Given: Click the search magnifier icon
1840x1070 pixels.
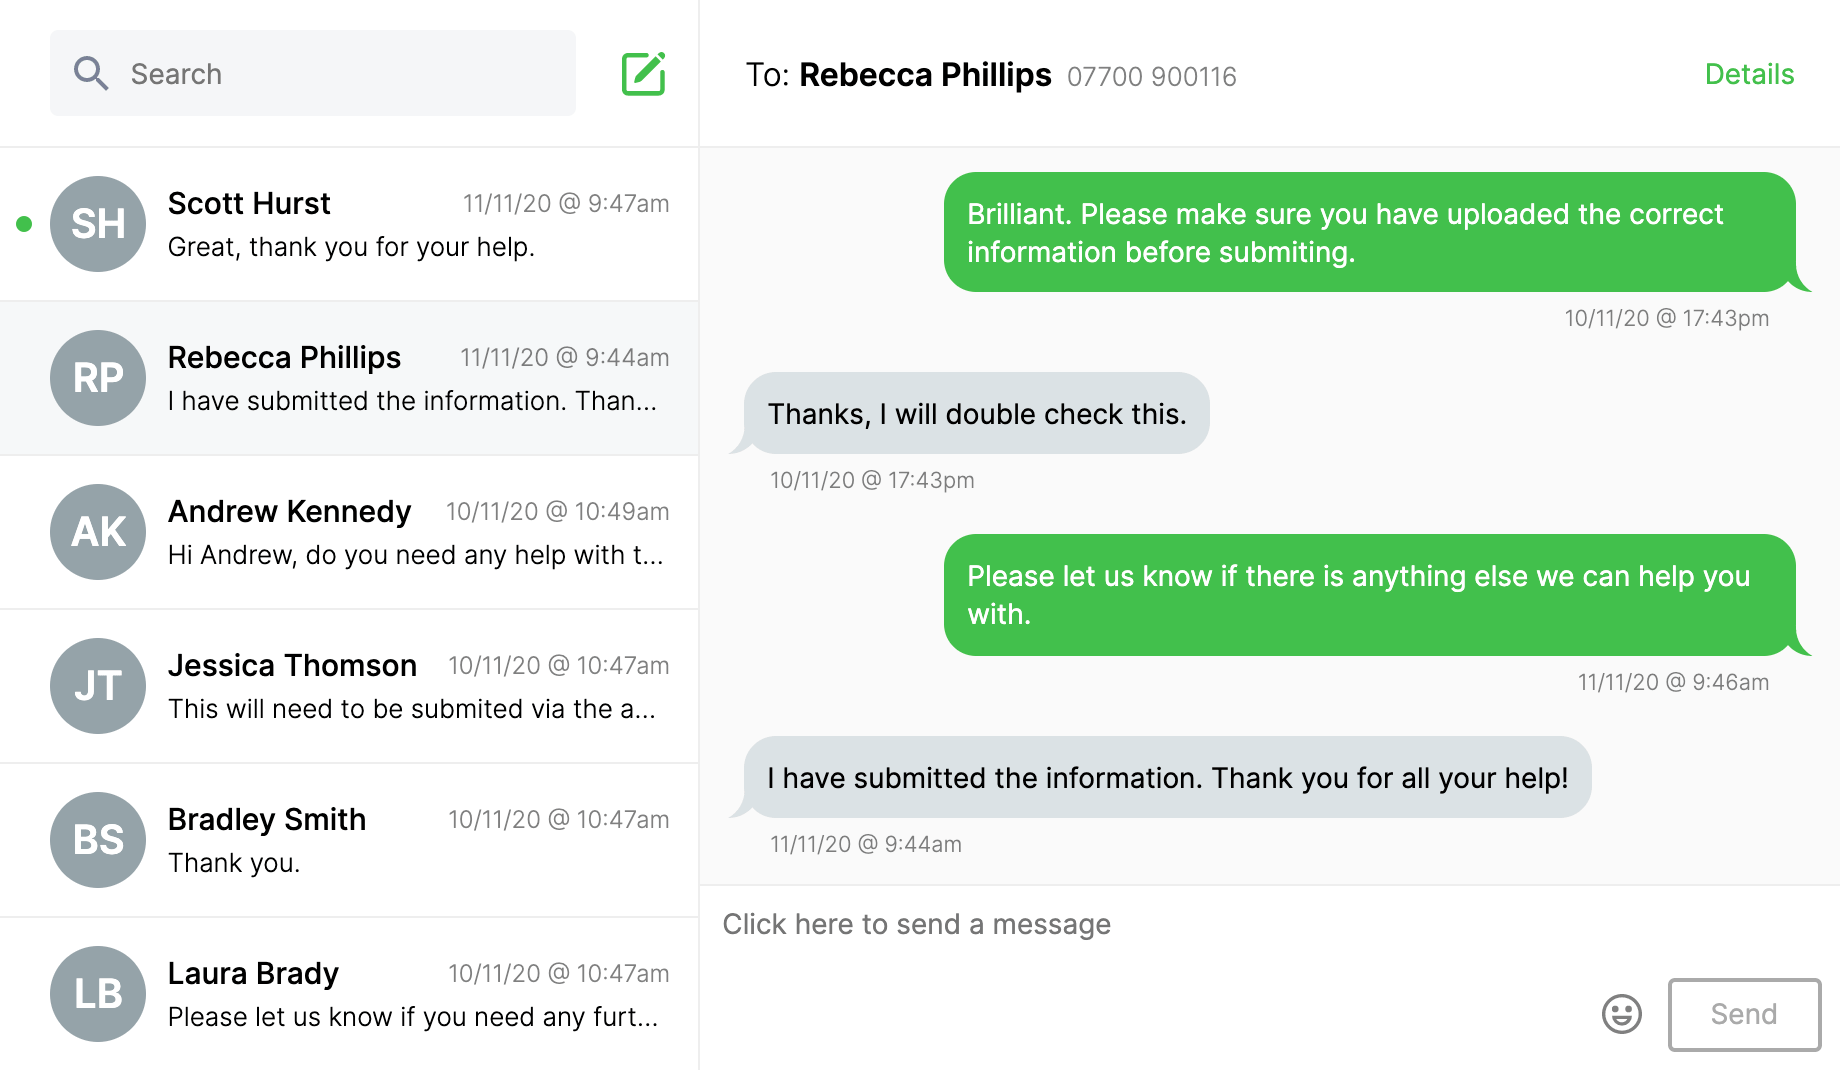Looking at the screenshot, I should (91, 73).
